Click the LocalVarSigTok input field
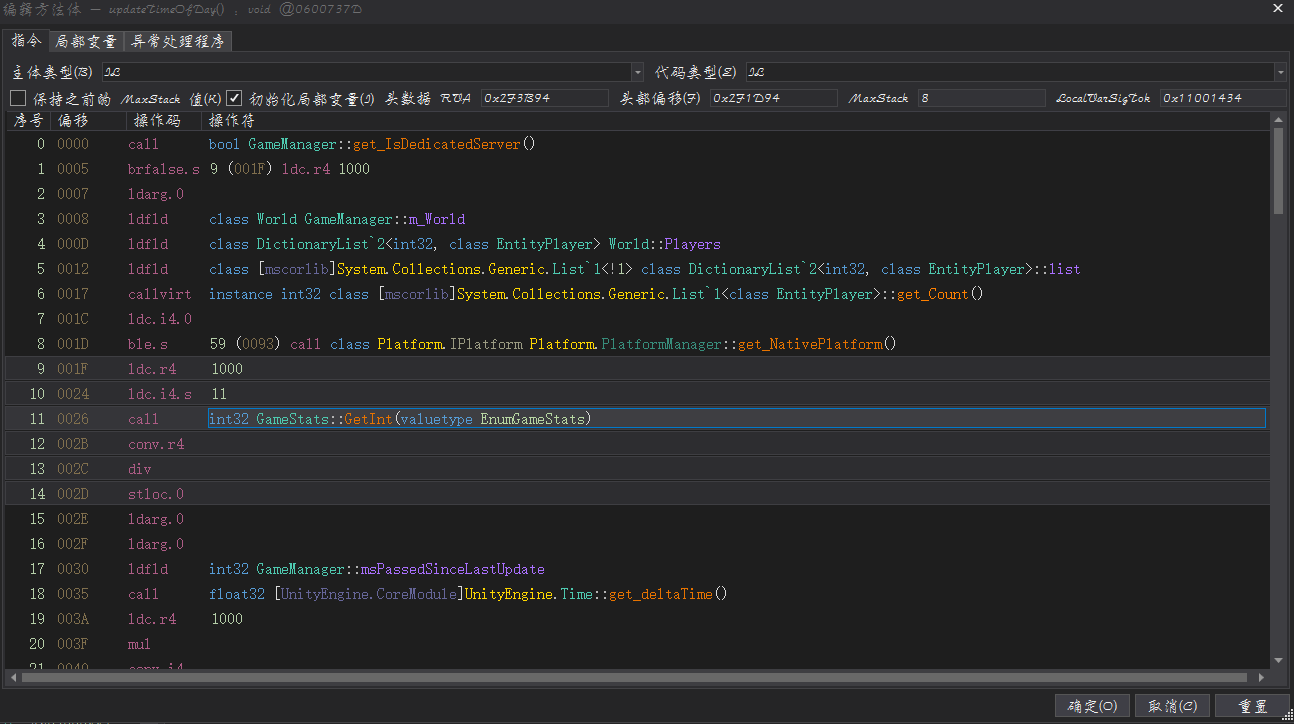 pos(1223,98)
